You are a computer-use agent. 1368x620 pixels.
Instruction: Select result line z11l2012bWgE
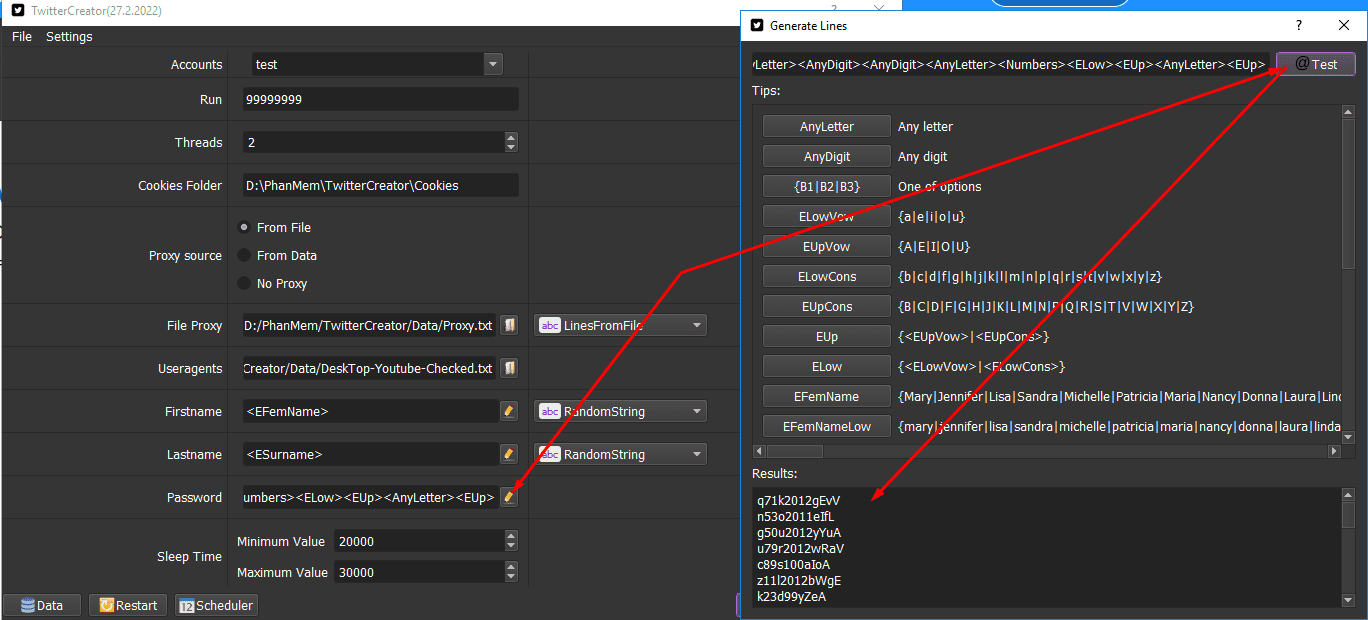click(x=799, y=581)
